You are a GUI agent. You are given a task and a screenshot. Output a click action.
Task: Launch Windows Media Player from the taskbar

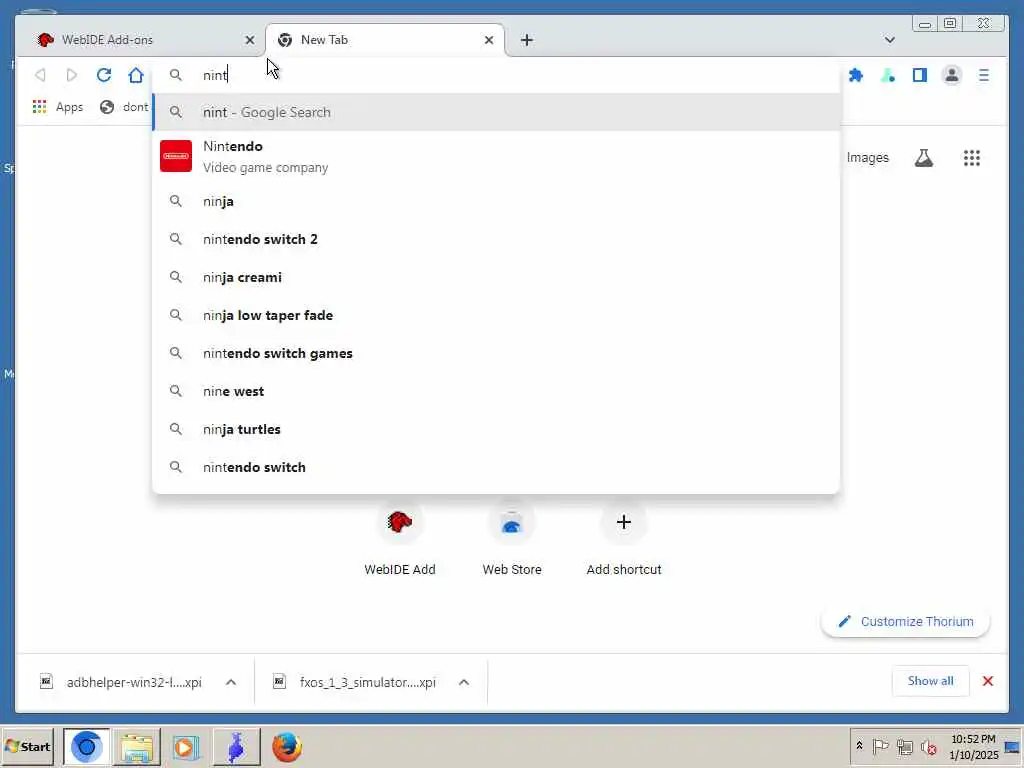click(186, 746)
